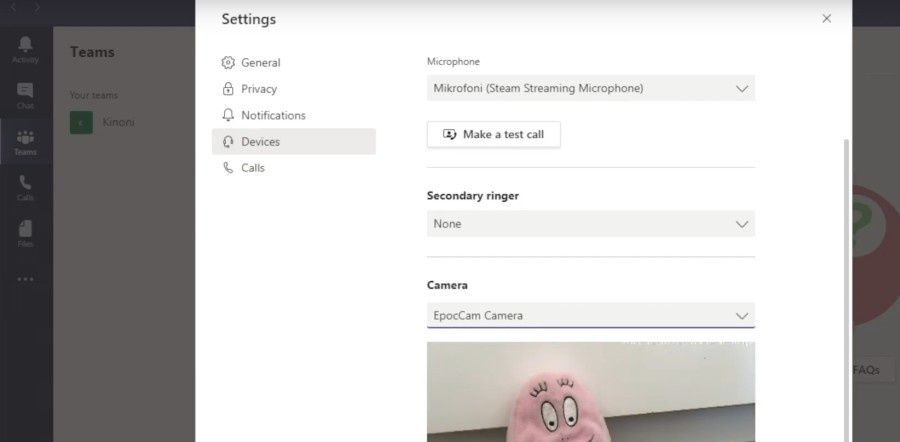Click the back navigation arrow
900x442 pixels.
coord(13,7)
